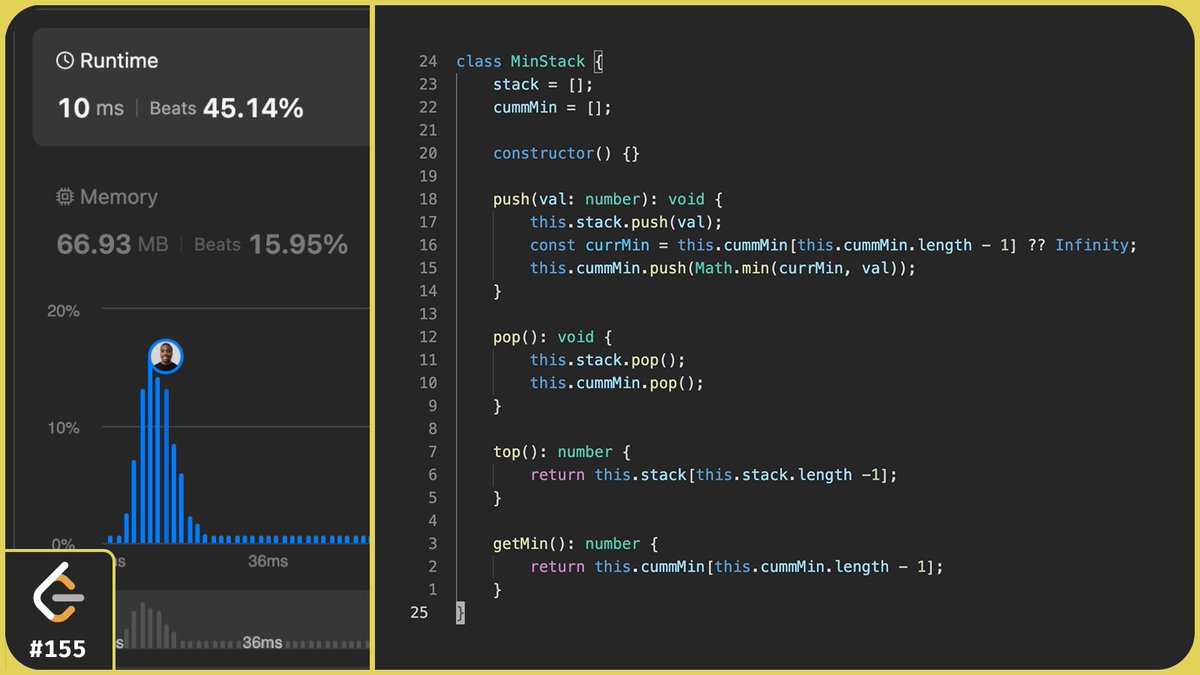The height and width of the screenshot is (675, 1200).
Task: Click the "36ms" label in the mini overview chart
Action: [262, 642]
